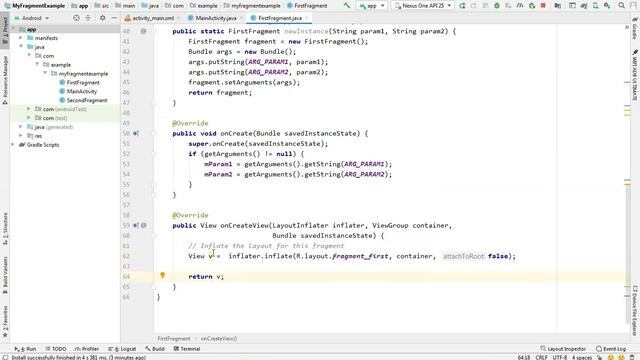This screenshot has width=640, height=360.
Task: Click the read-only lock icon in status bar
Action: [x=600, y=357]
